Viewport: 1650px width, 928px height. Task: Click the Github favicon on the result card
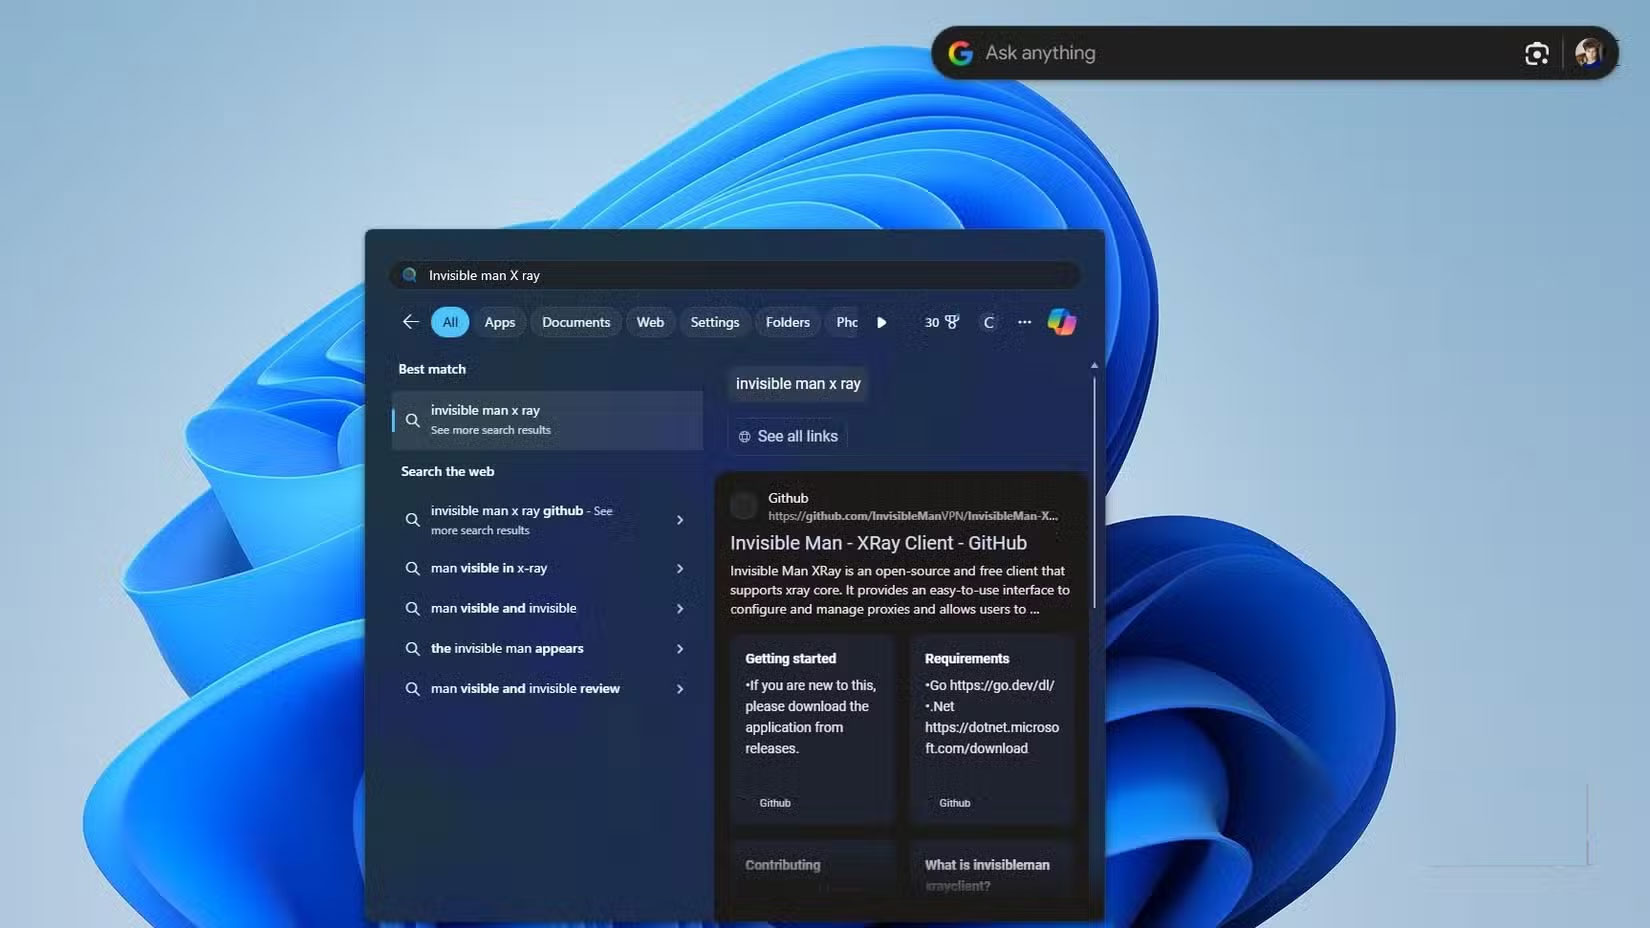pyautogui.click(x=743, y=506)
